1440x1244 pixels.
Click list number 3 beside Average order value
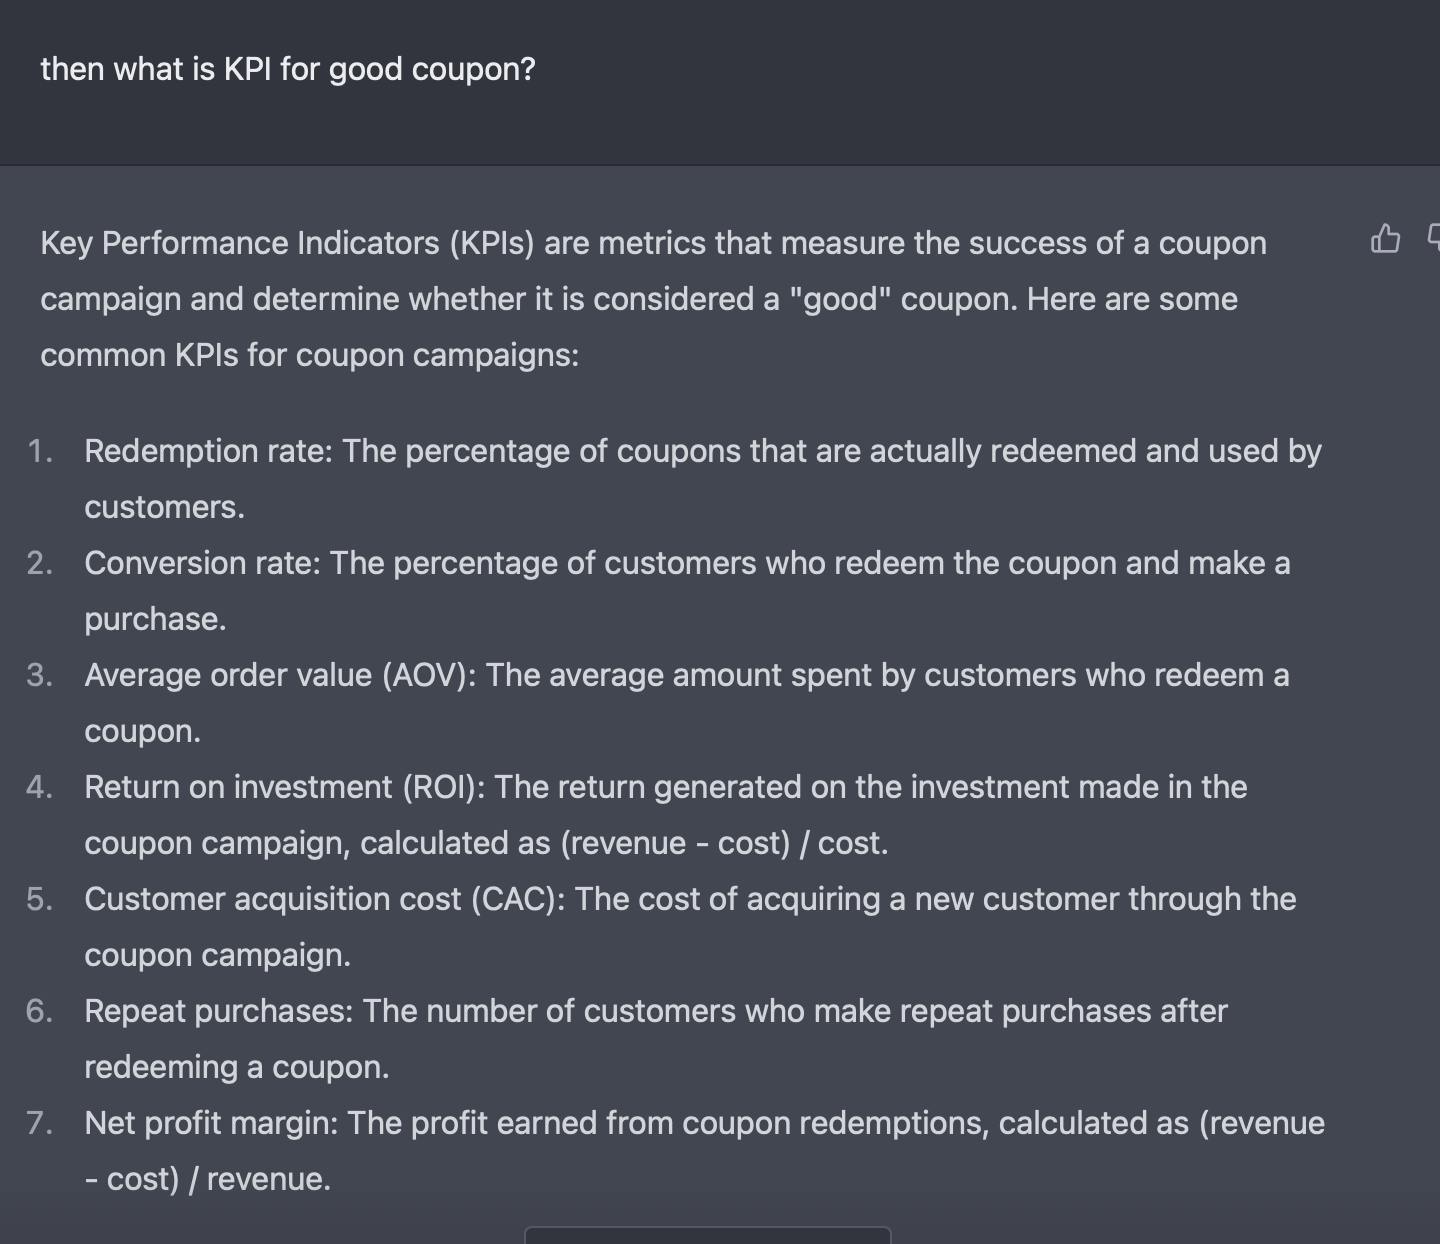point(40,675)
